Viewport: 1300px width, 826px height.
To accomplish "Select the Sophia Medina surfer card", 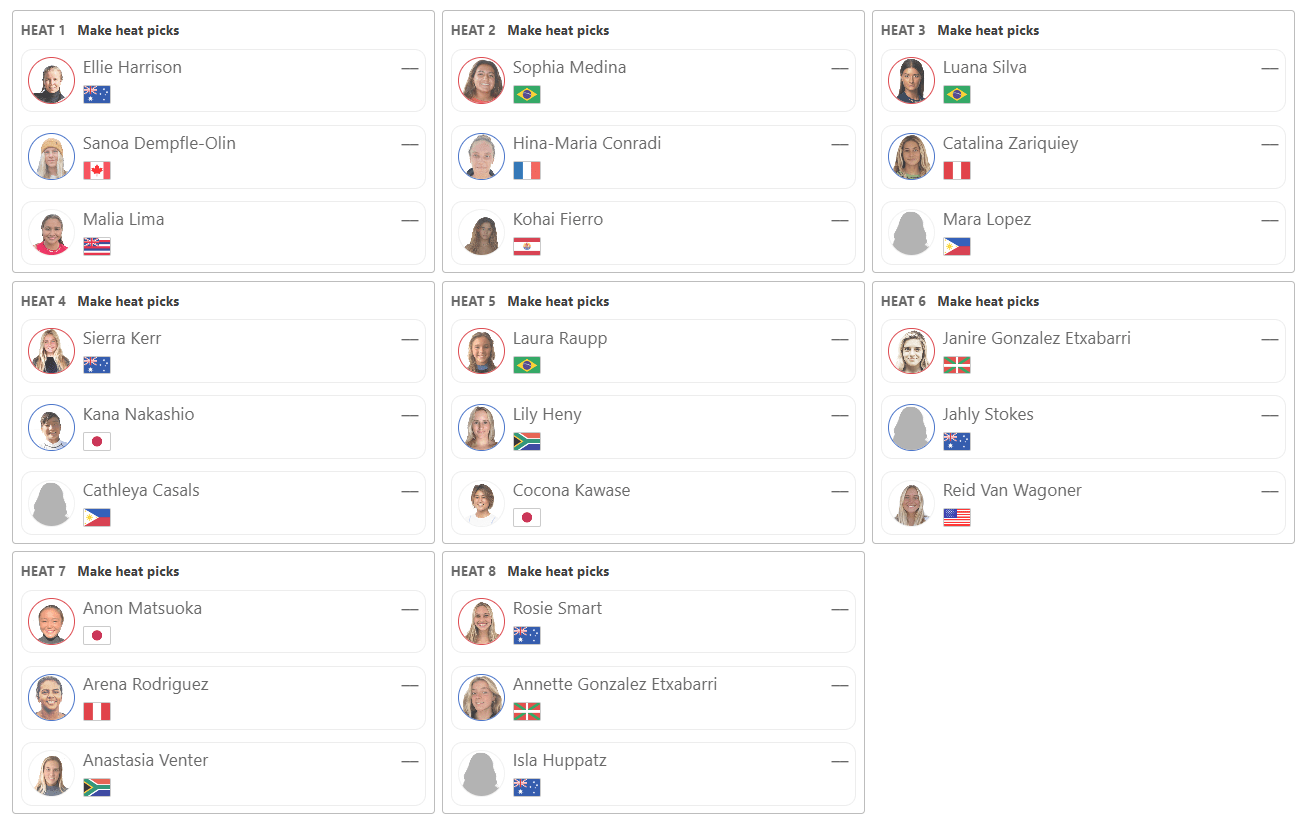I will pyautogui.click(x=653, y=81).
